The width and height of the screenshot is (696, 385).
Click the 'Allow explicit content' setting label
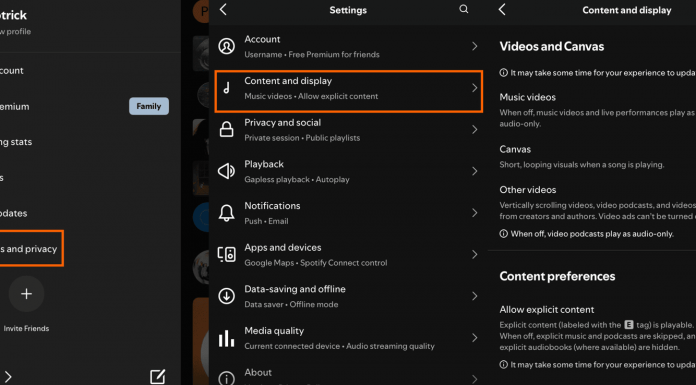(546, 310)
